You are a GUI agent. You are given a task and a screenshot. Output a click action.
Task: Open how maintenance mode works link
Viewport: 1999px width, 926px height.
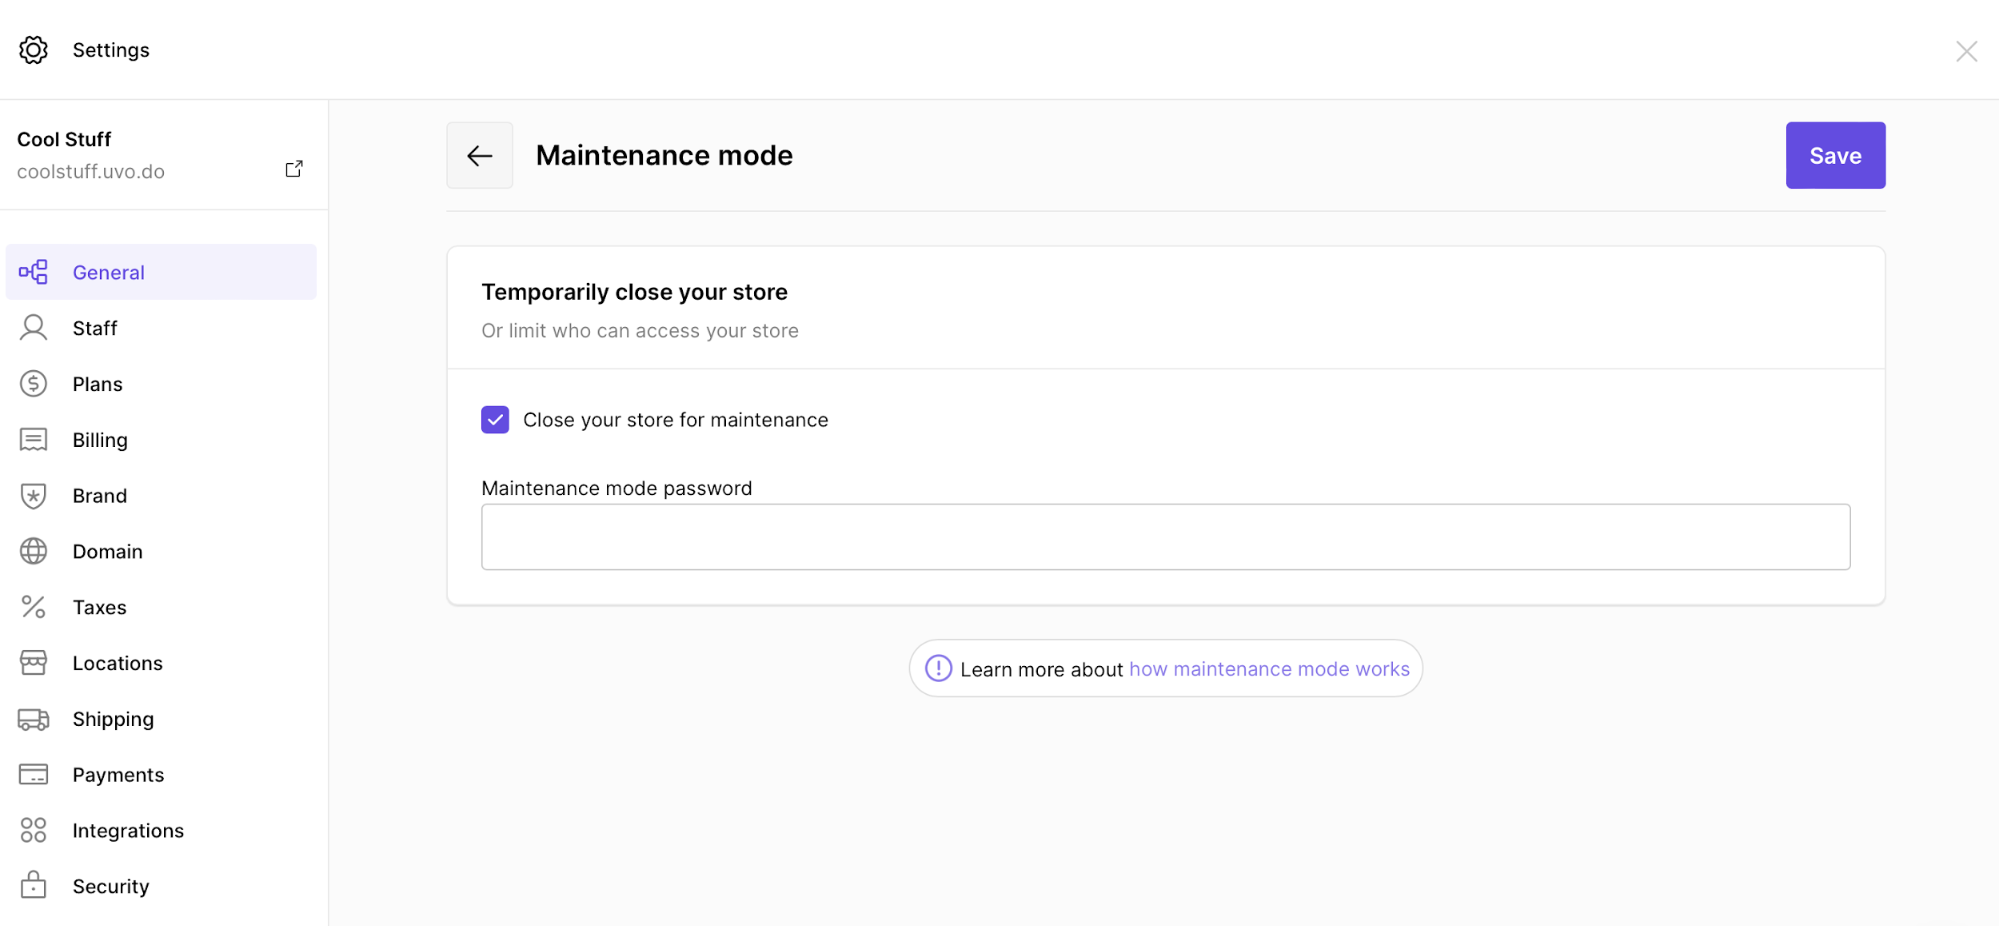1268,669
